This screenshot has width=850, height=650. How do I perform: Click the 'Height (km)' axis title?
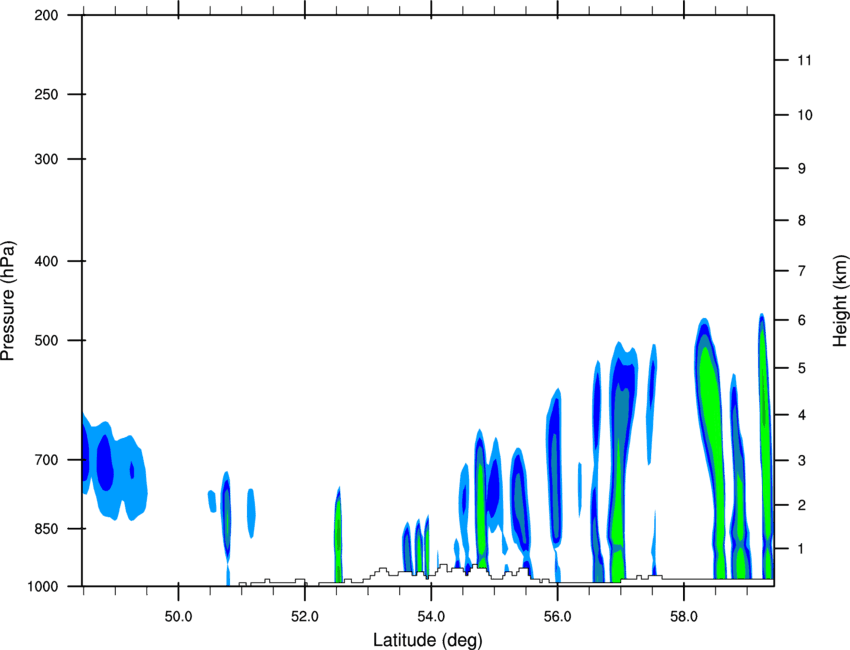840,300
